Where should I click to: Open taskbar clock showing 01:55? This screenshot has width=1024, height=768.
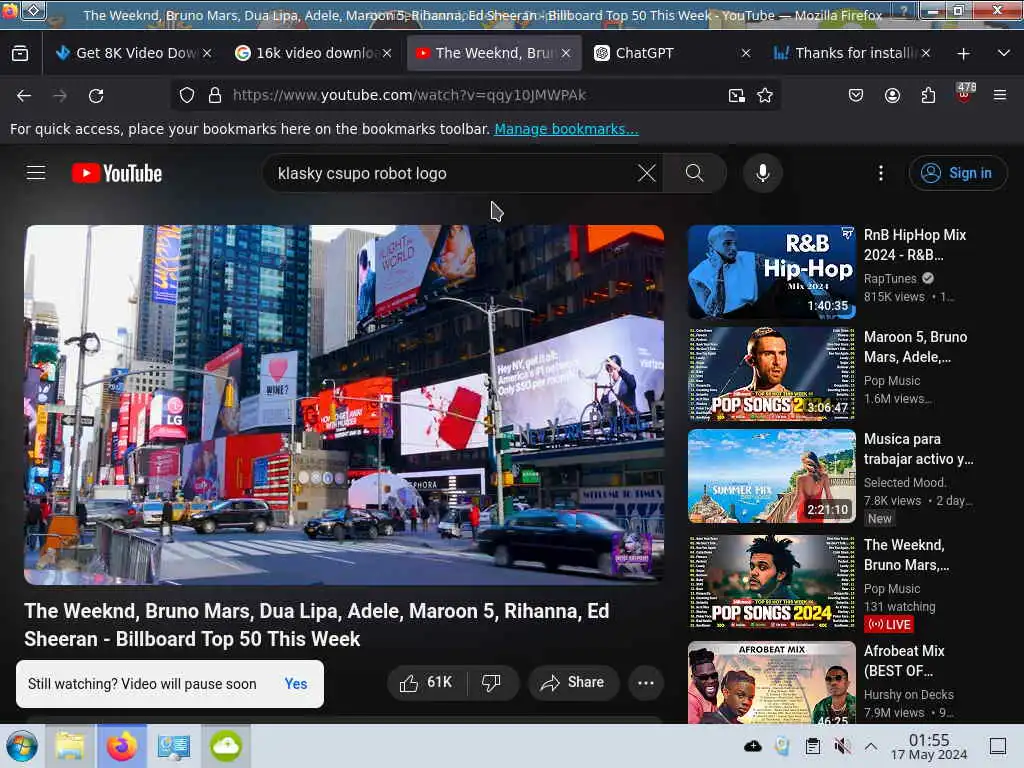pyautogui.click(x=929, y=746)
